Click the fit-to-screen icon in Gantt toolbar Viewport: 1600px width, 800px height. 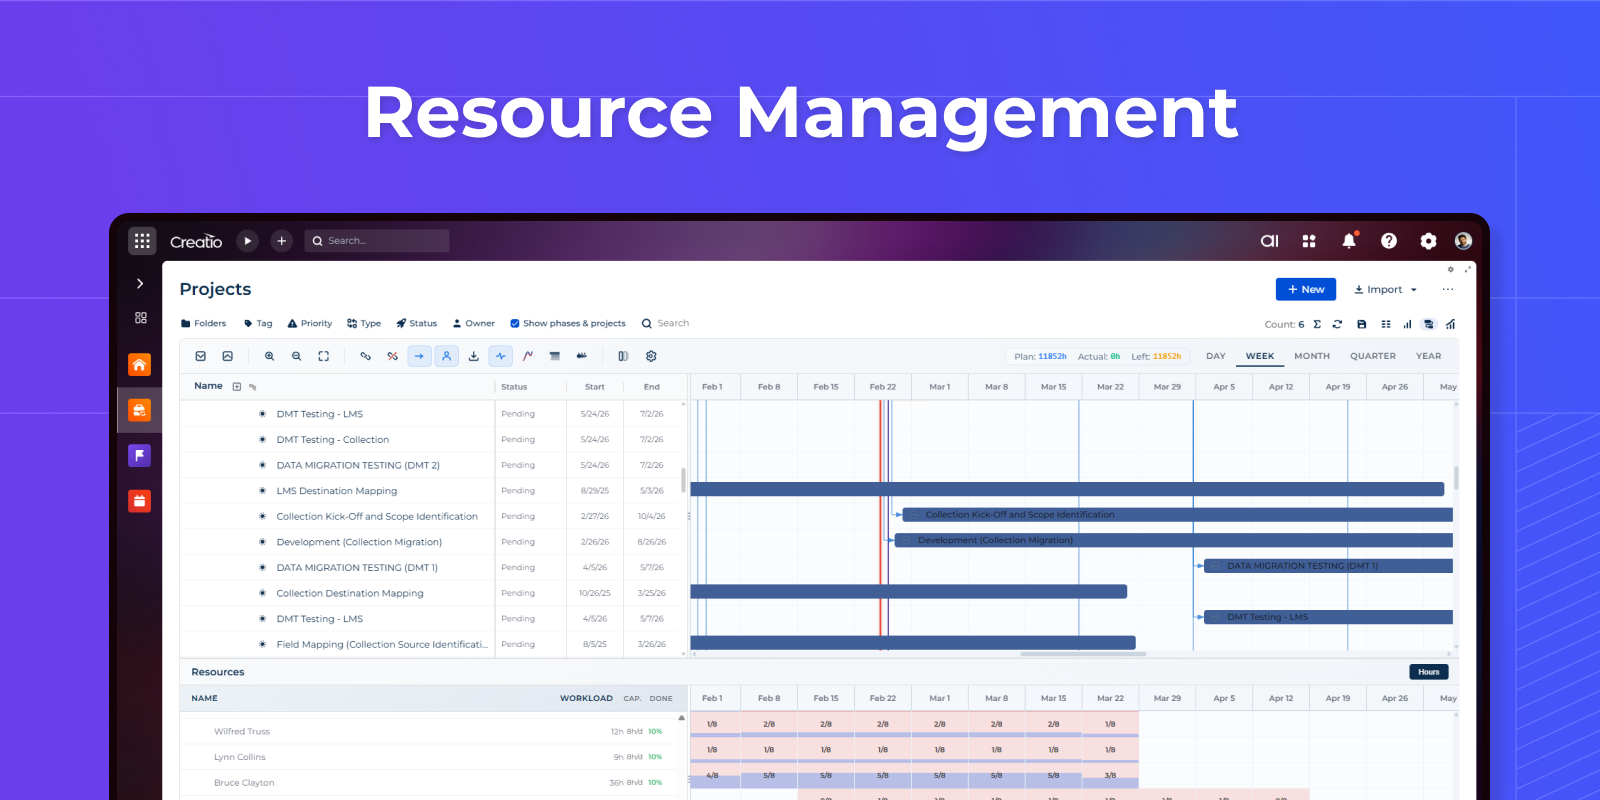[323, 356]
